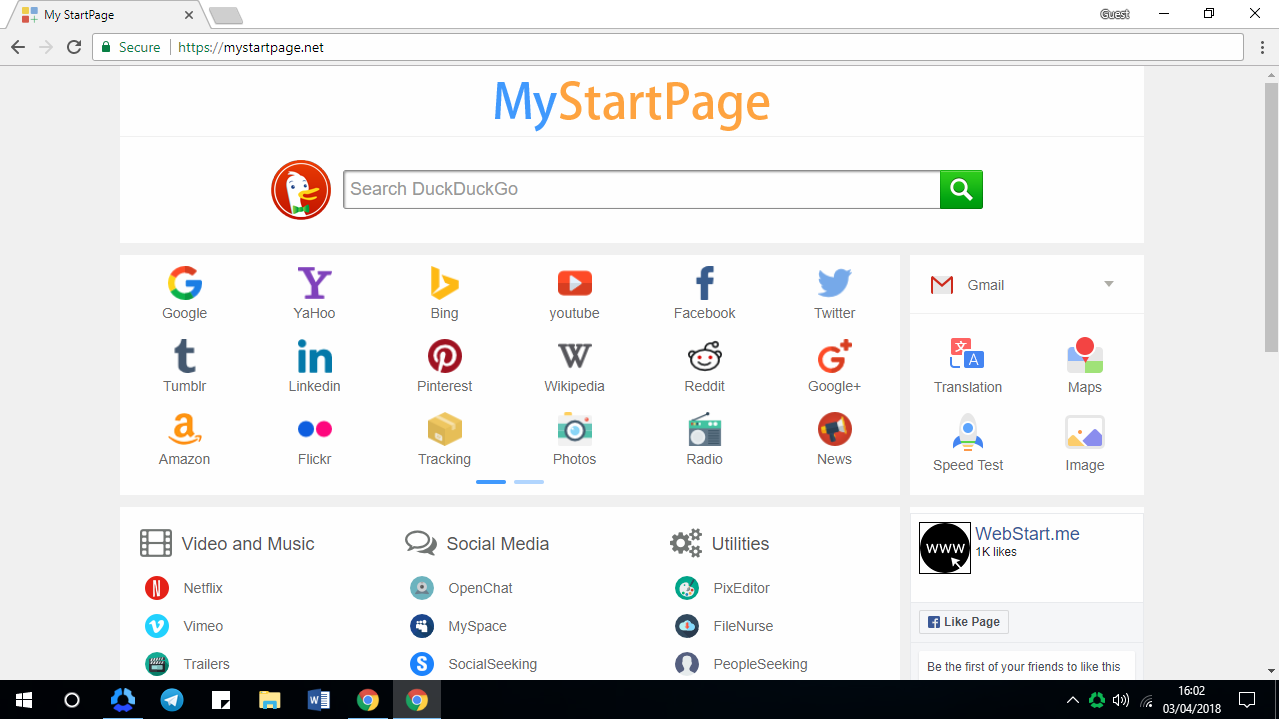
Task: Adjust the speaker volume in system tray
Action: [x=1119, y=699]
